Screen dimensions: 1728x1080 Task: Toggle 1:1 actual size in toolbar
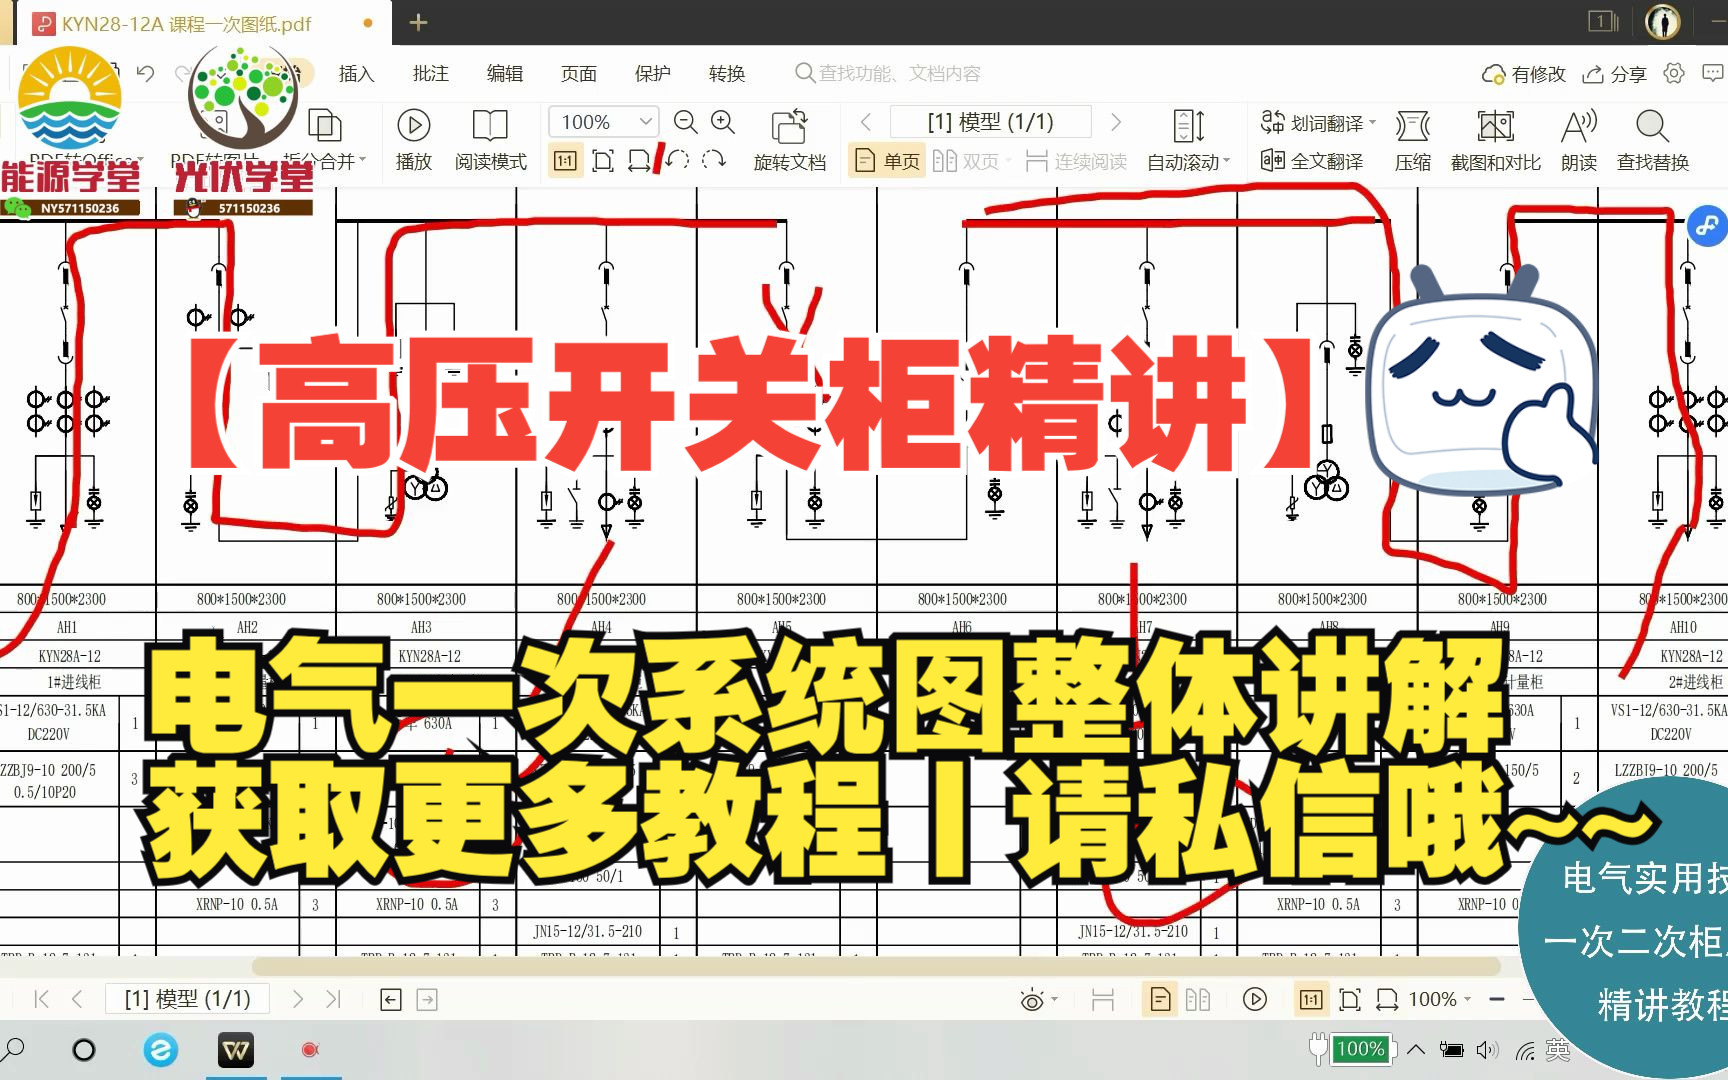(565, 161)
